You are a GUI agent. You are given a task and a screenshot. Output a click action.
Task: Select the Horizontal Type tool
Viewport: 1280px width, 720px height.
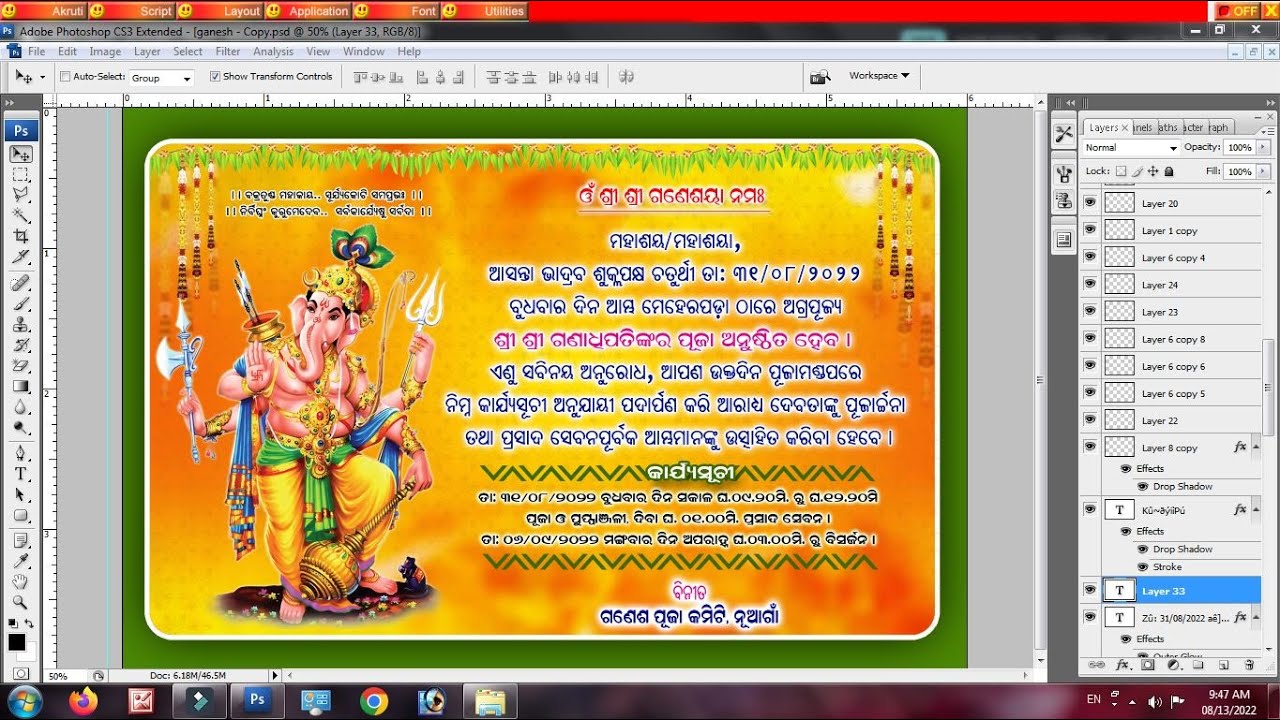[20, 474]
